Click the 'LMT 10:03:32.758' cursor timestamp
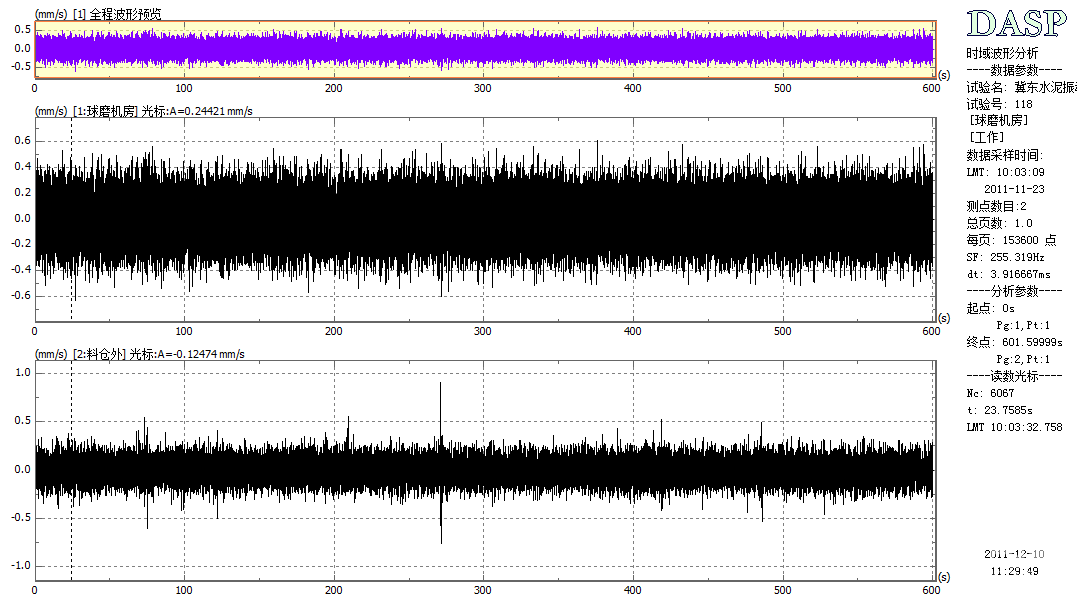 pos(1014,427)
